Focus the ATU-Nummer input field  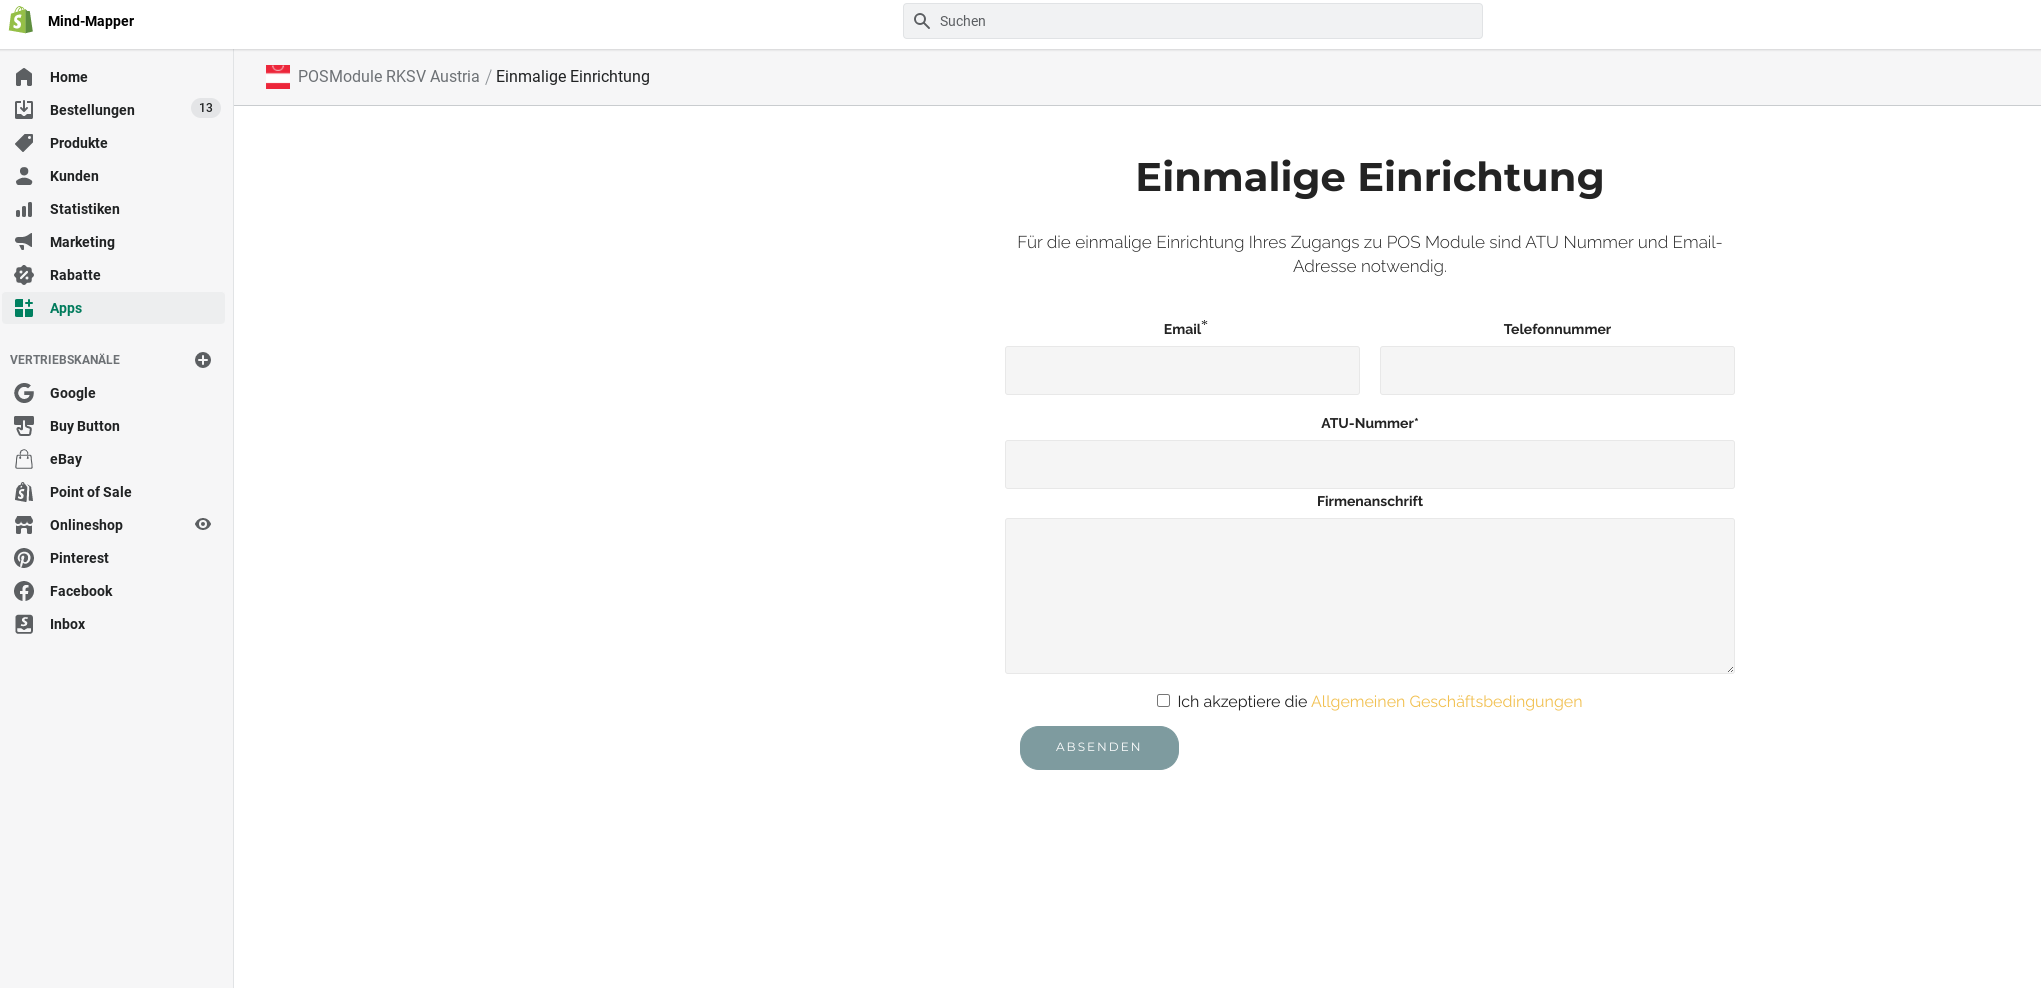(x=1370, y=464)
